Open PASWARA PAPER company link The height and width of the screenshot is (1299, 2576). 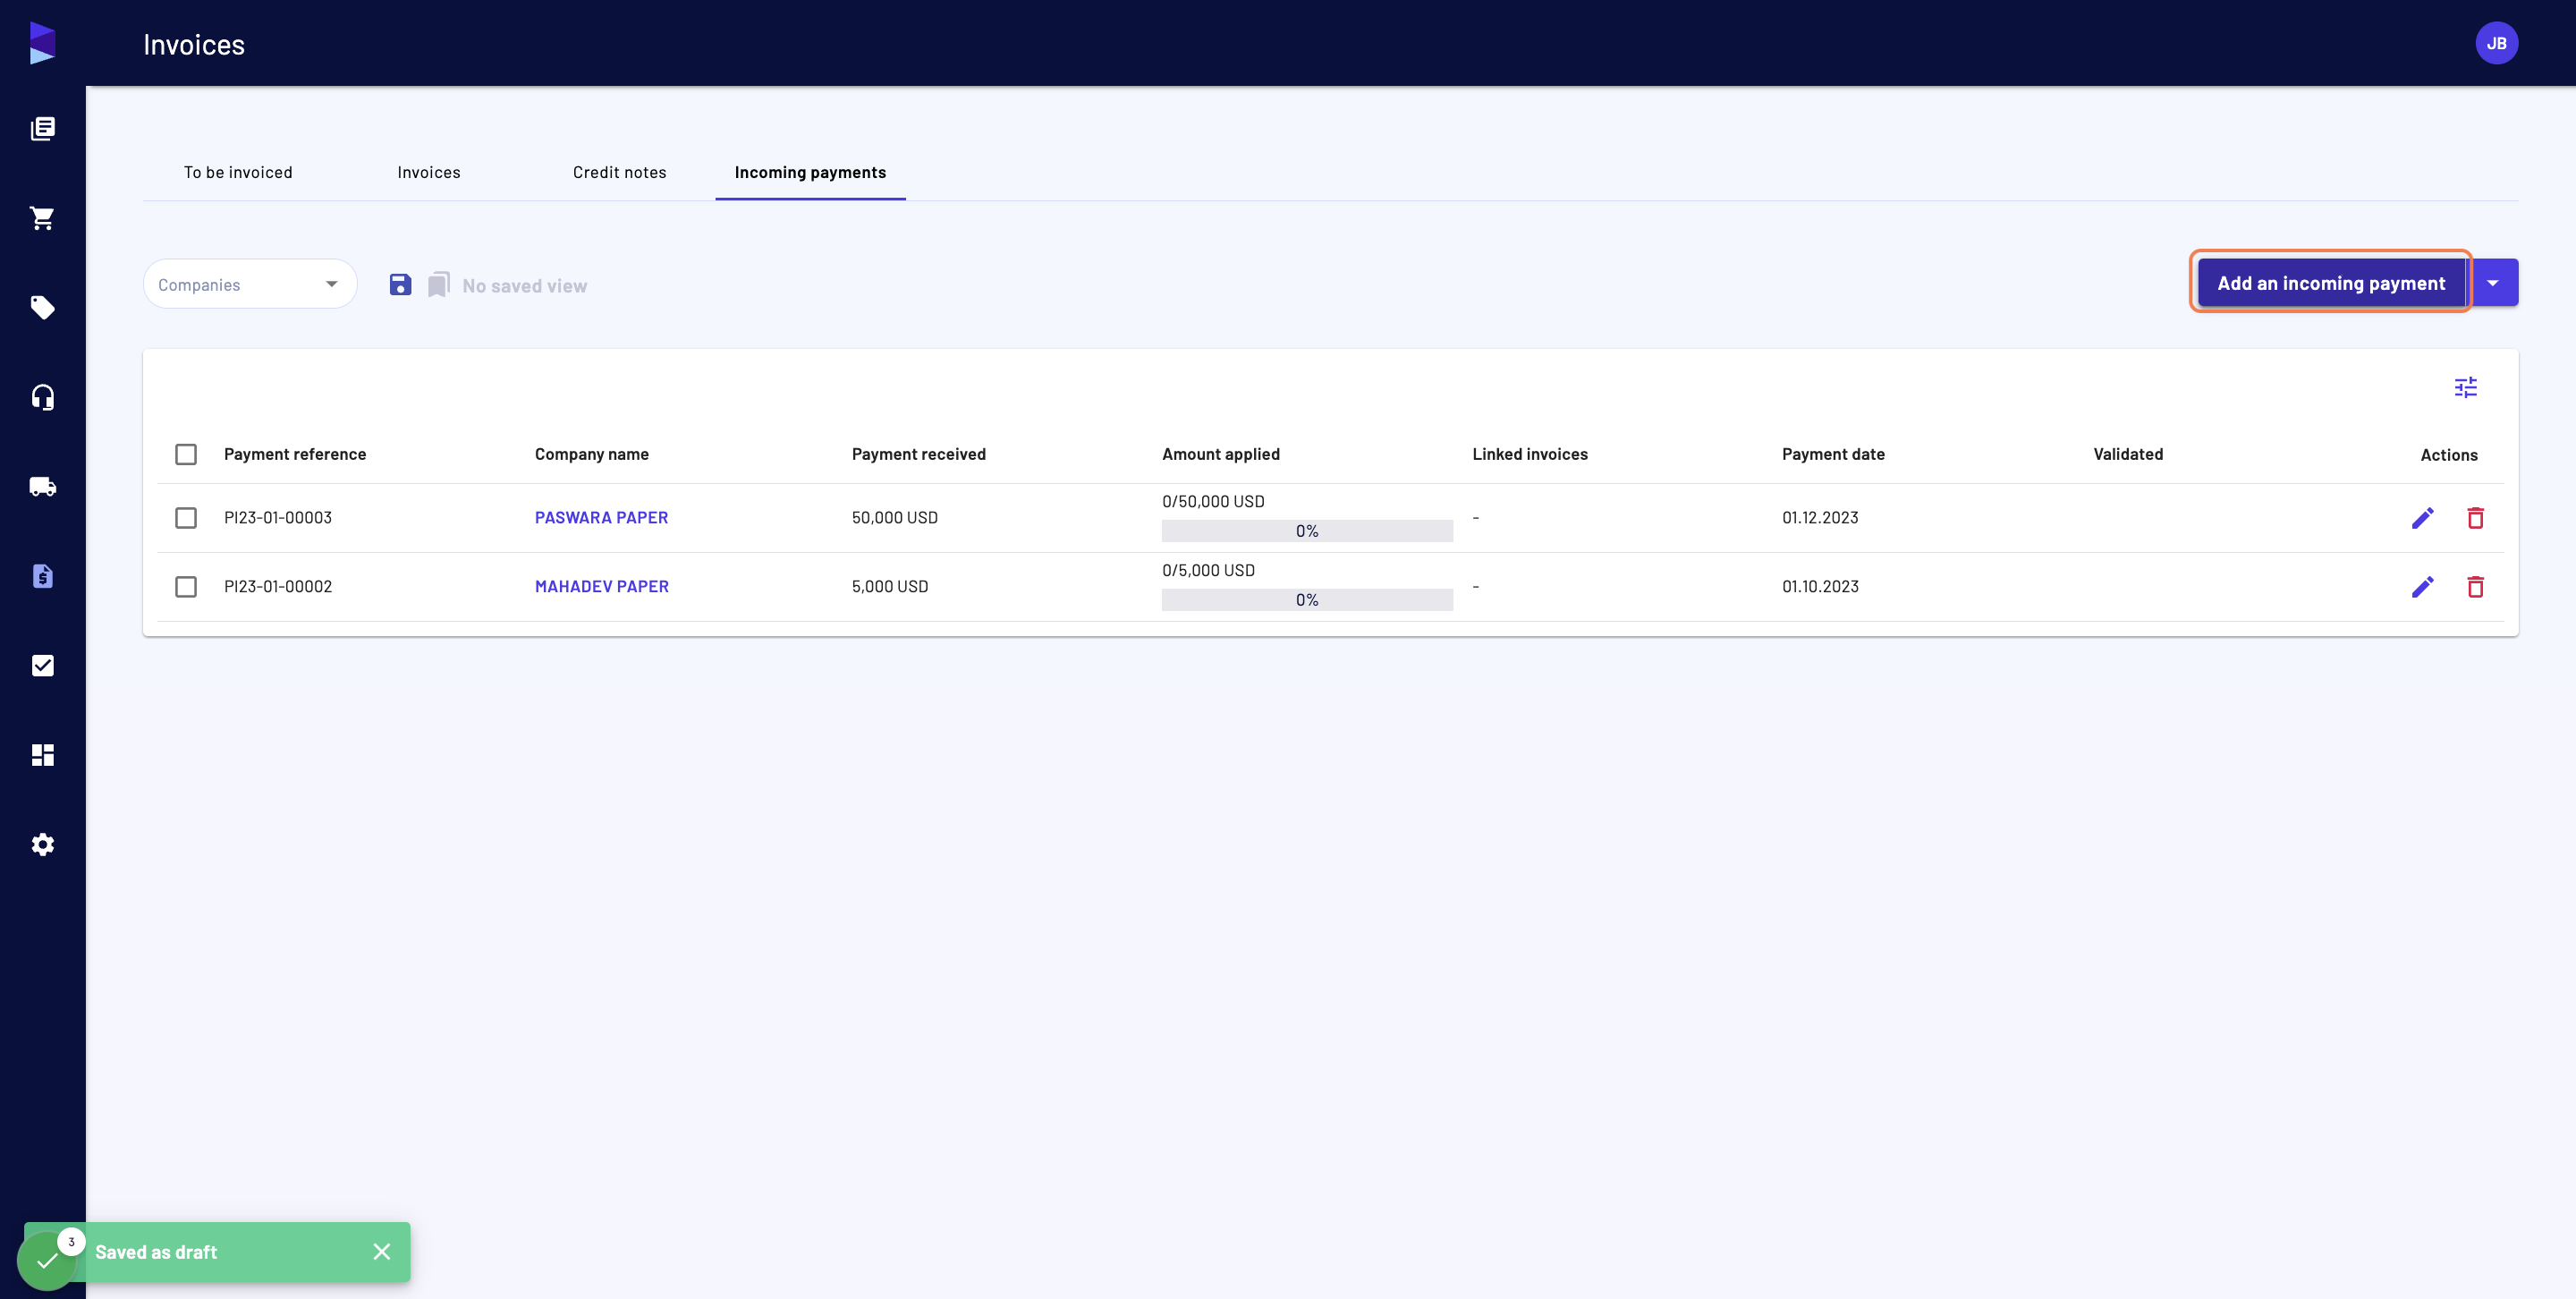[601, 518]
